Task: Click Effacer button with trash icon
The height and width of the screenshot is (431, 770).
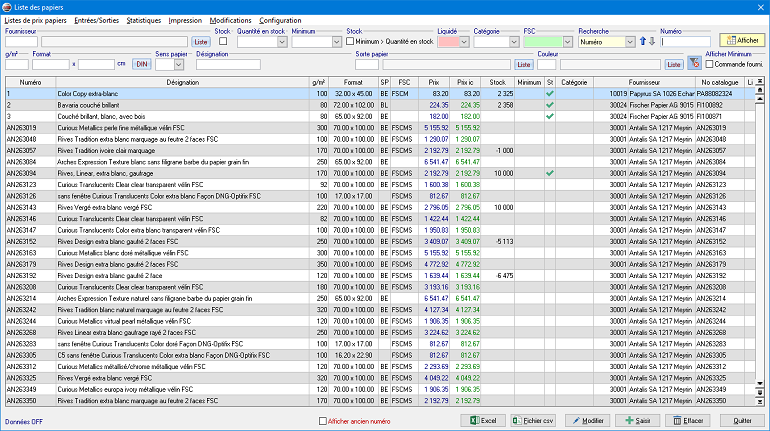Action: coord(688,421)
